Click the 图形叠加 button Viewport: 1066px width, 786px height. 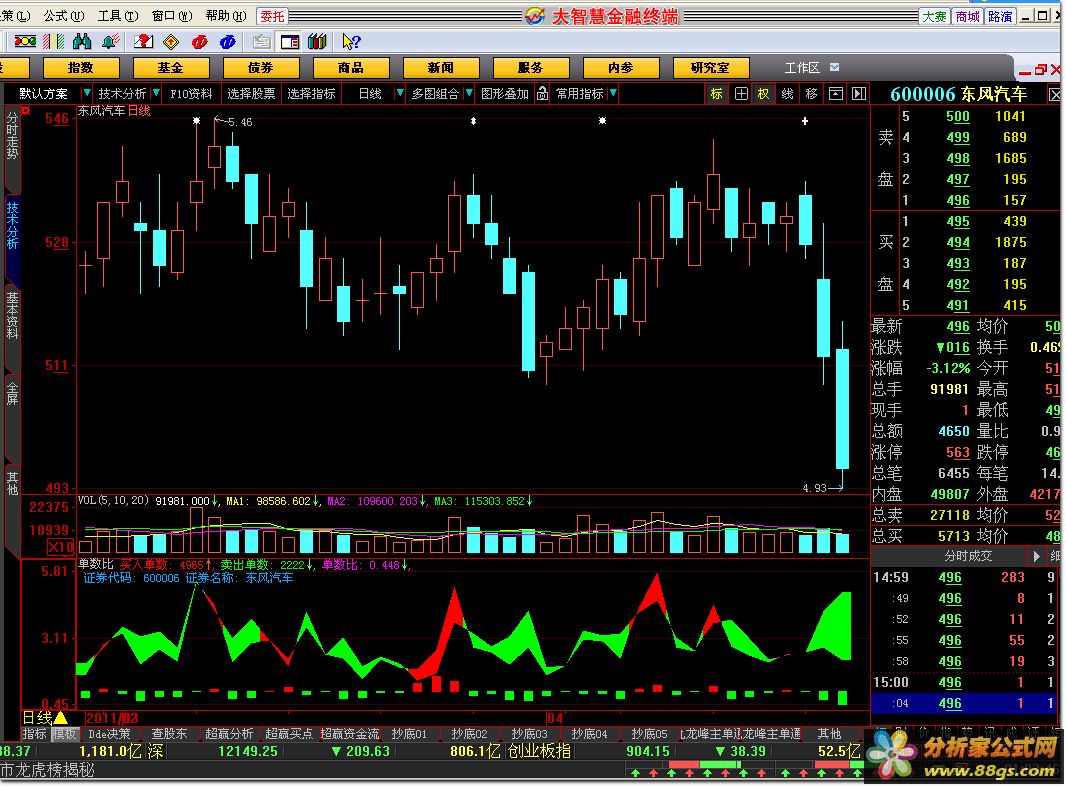[504, 94]
